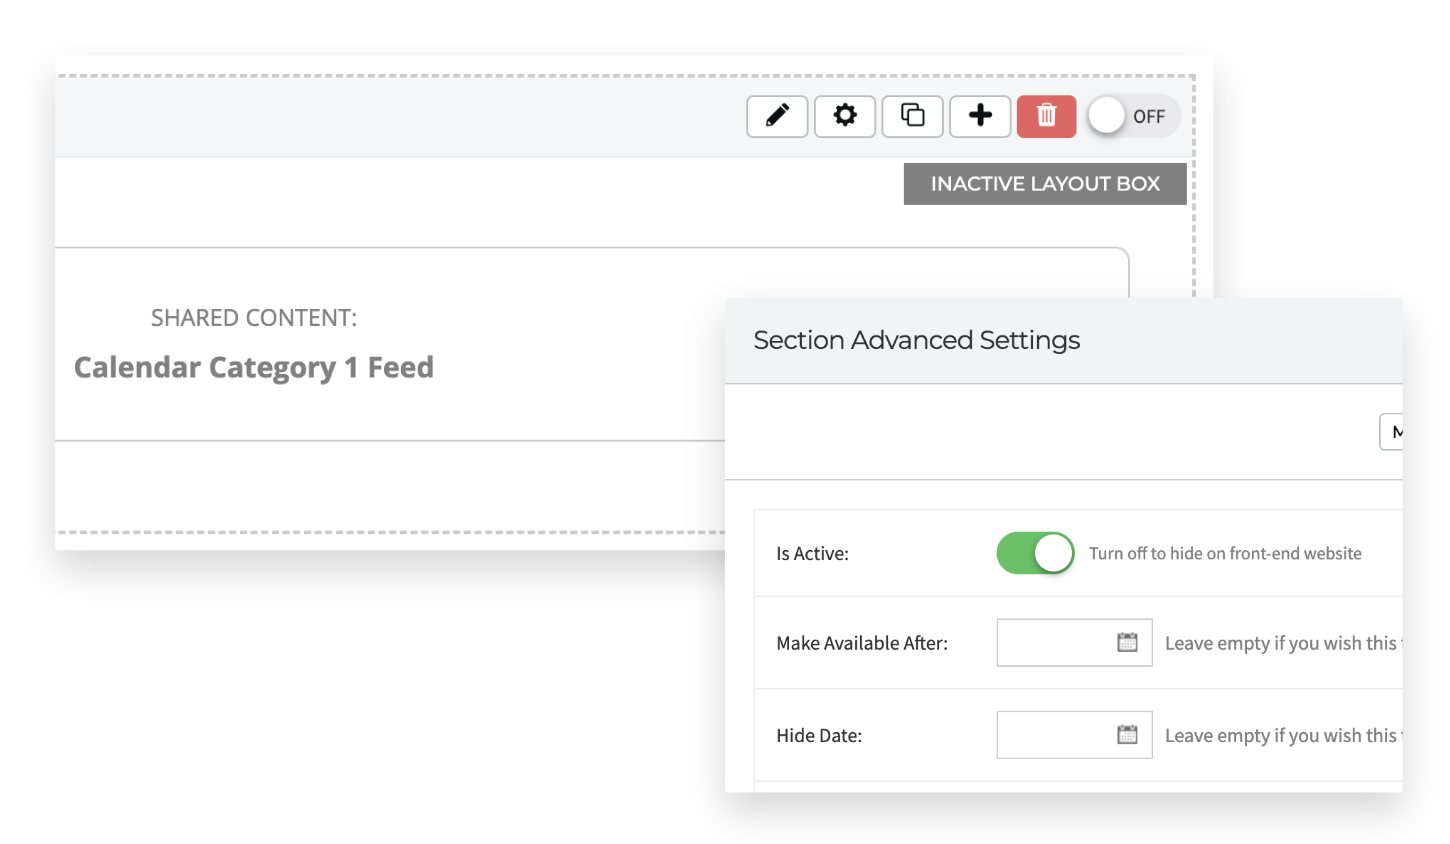Open the Hide Date calendar picker
This screenshot has height=844, width=1450.
coord(1129,735)
